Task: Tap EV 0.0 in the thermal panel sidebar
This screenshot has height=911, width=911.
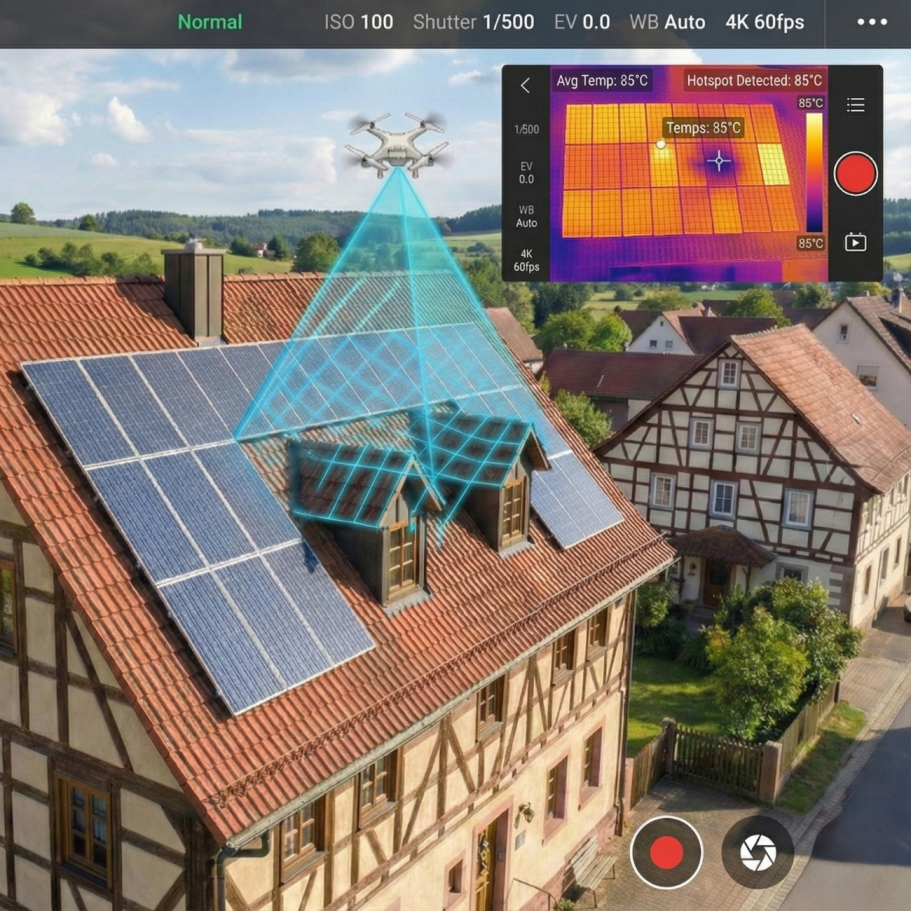Action: pos(526,173)
